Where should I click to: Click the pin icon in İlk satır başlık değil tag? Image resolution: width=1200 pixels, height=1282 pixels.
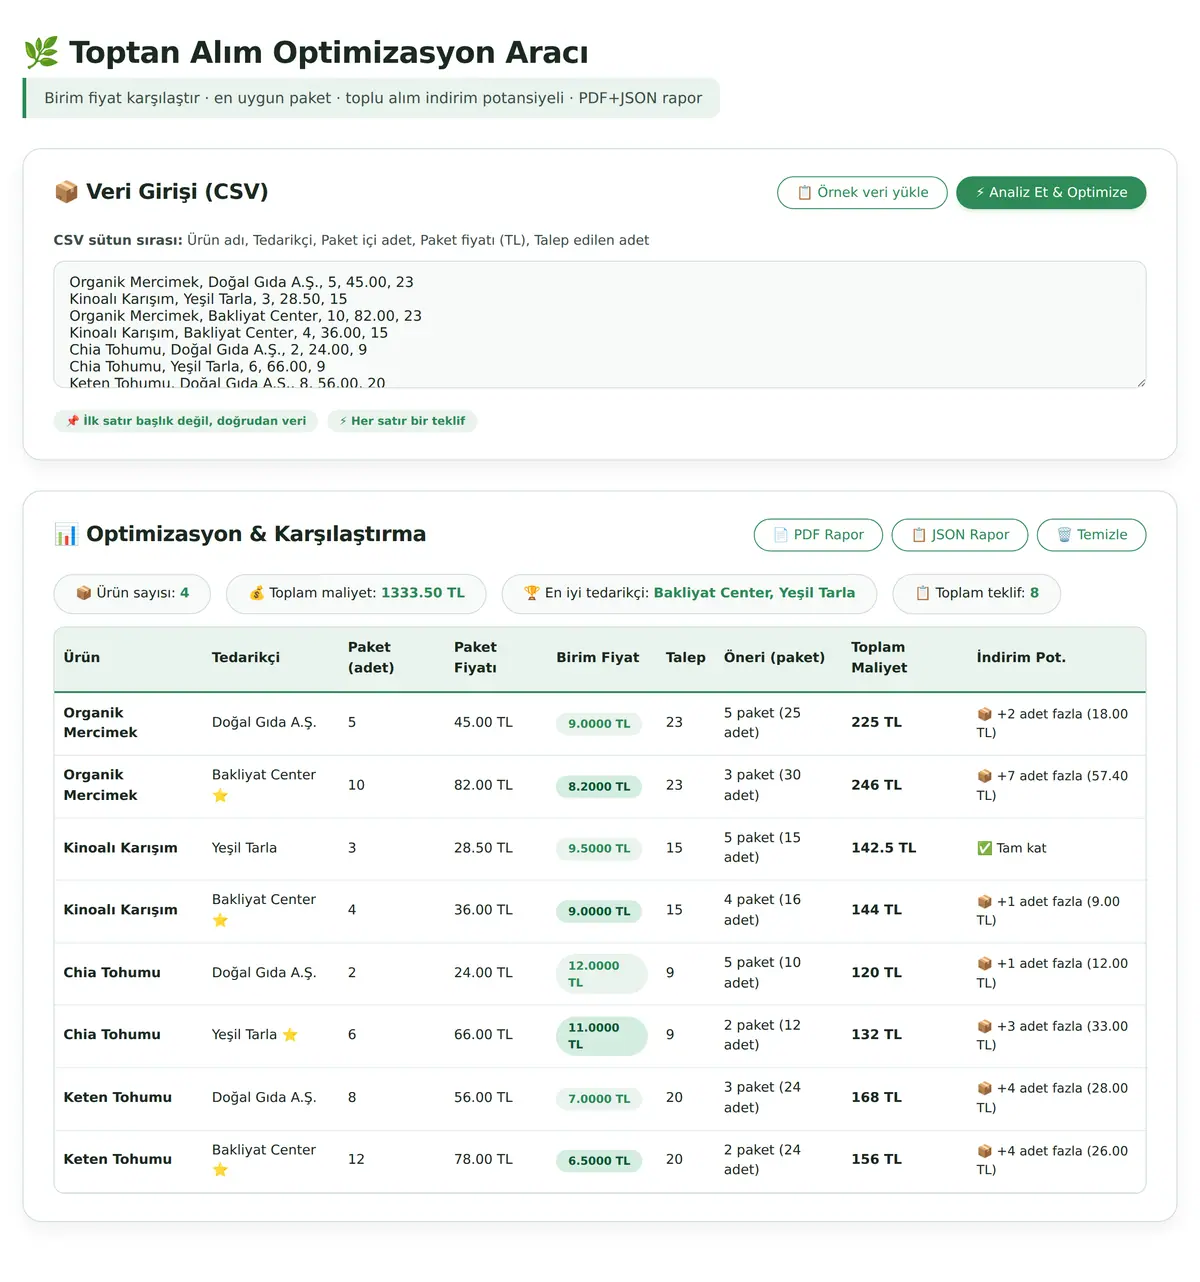(x=73, y=421)
